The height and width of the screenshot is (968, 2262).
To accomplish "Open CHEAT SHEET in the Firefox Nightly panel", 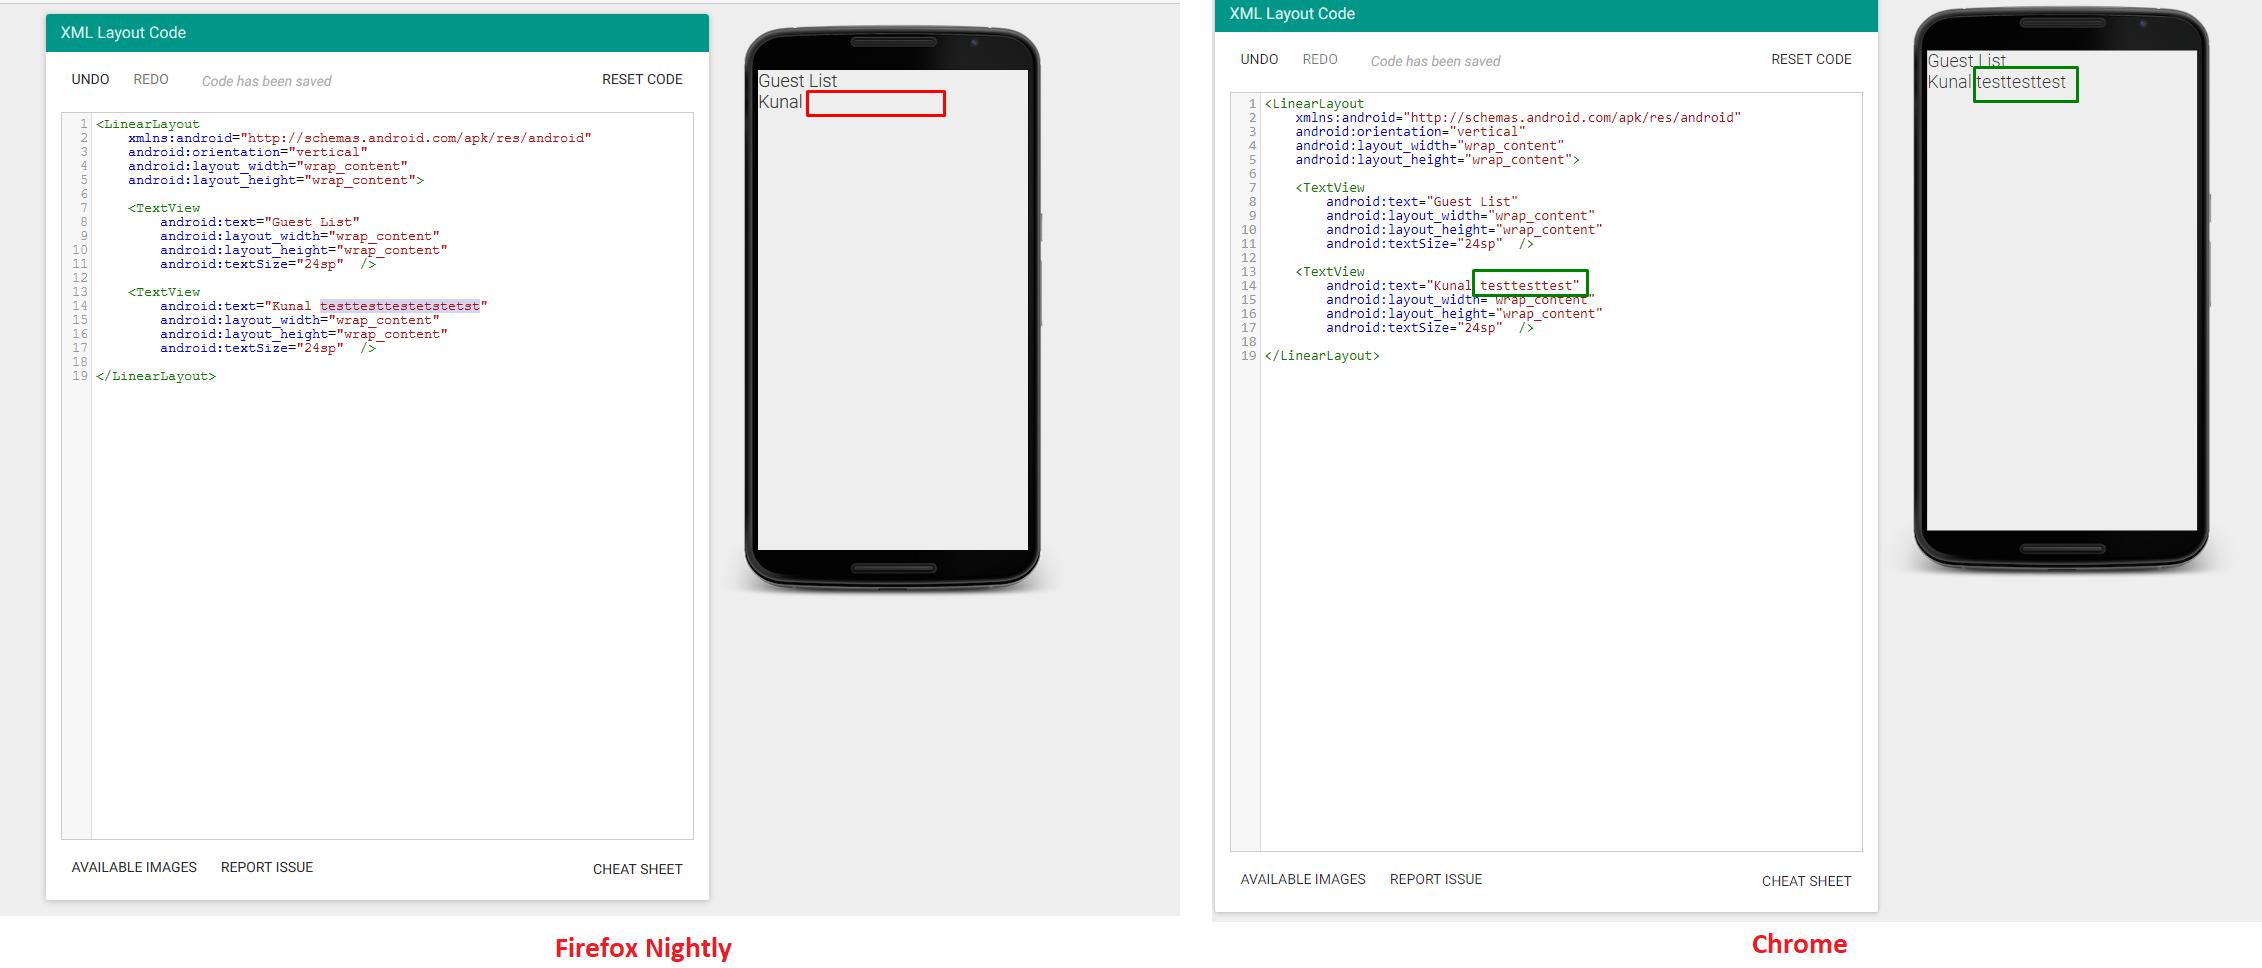I will [x=637, y=870].
